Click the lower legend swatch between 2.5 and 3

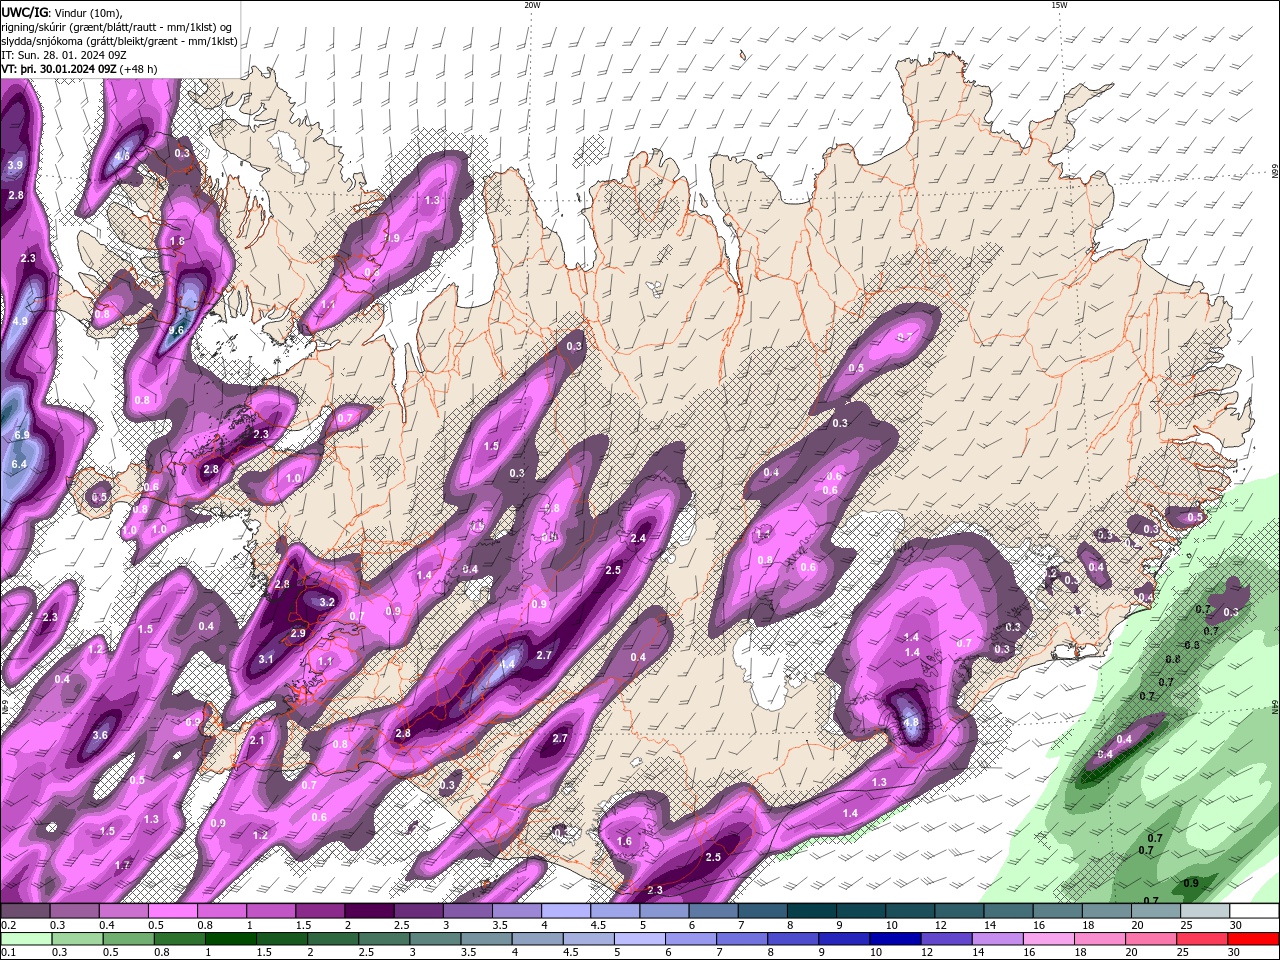383,939
